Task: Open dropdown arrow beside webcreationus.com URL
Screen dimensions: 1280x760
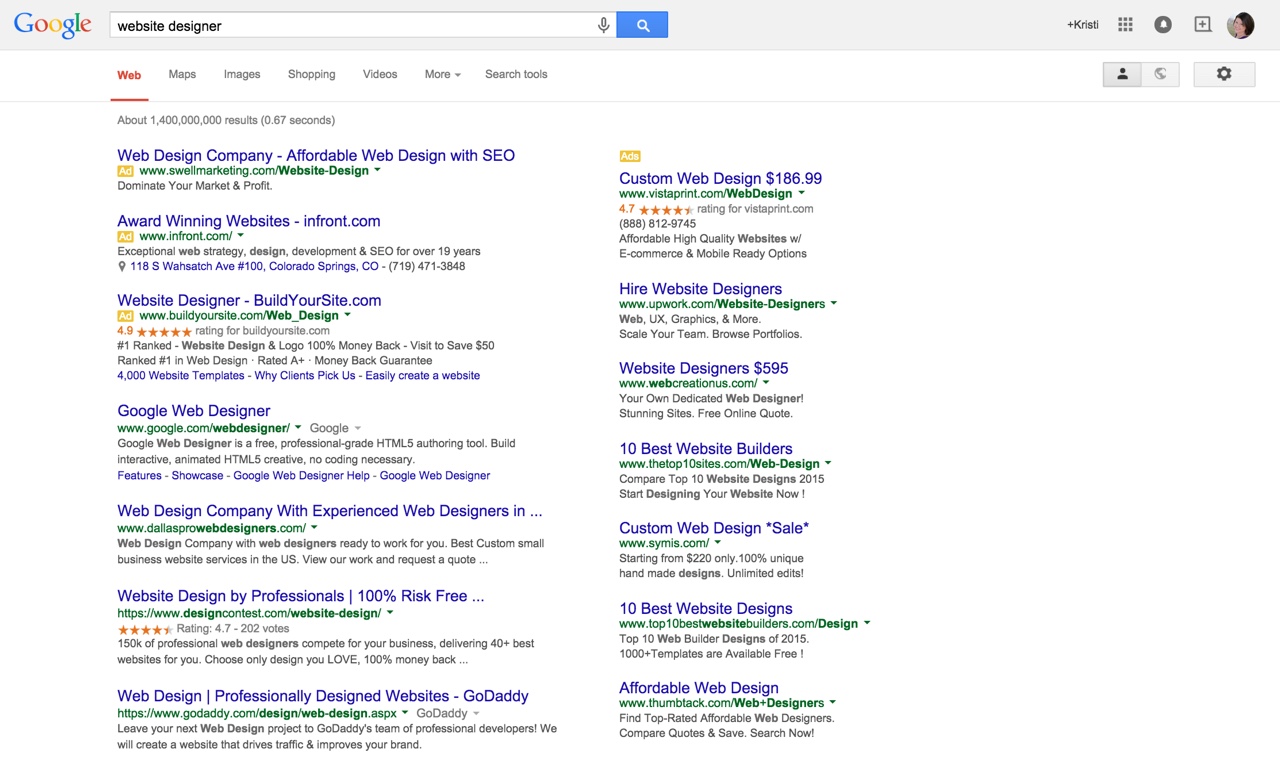Action: (x=766, y=383)
